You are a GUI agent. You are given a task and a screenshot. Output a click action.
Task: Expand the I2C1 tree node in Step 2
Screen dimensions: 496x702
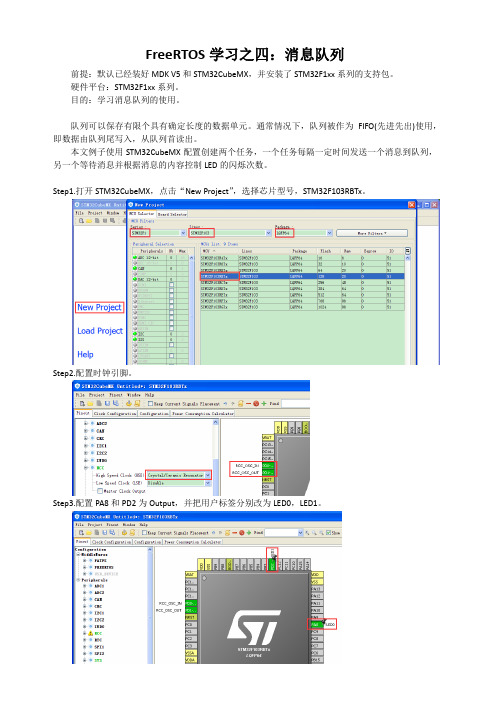[86, 445]
